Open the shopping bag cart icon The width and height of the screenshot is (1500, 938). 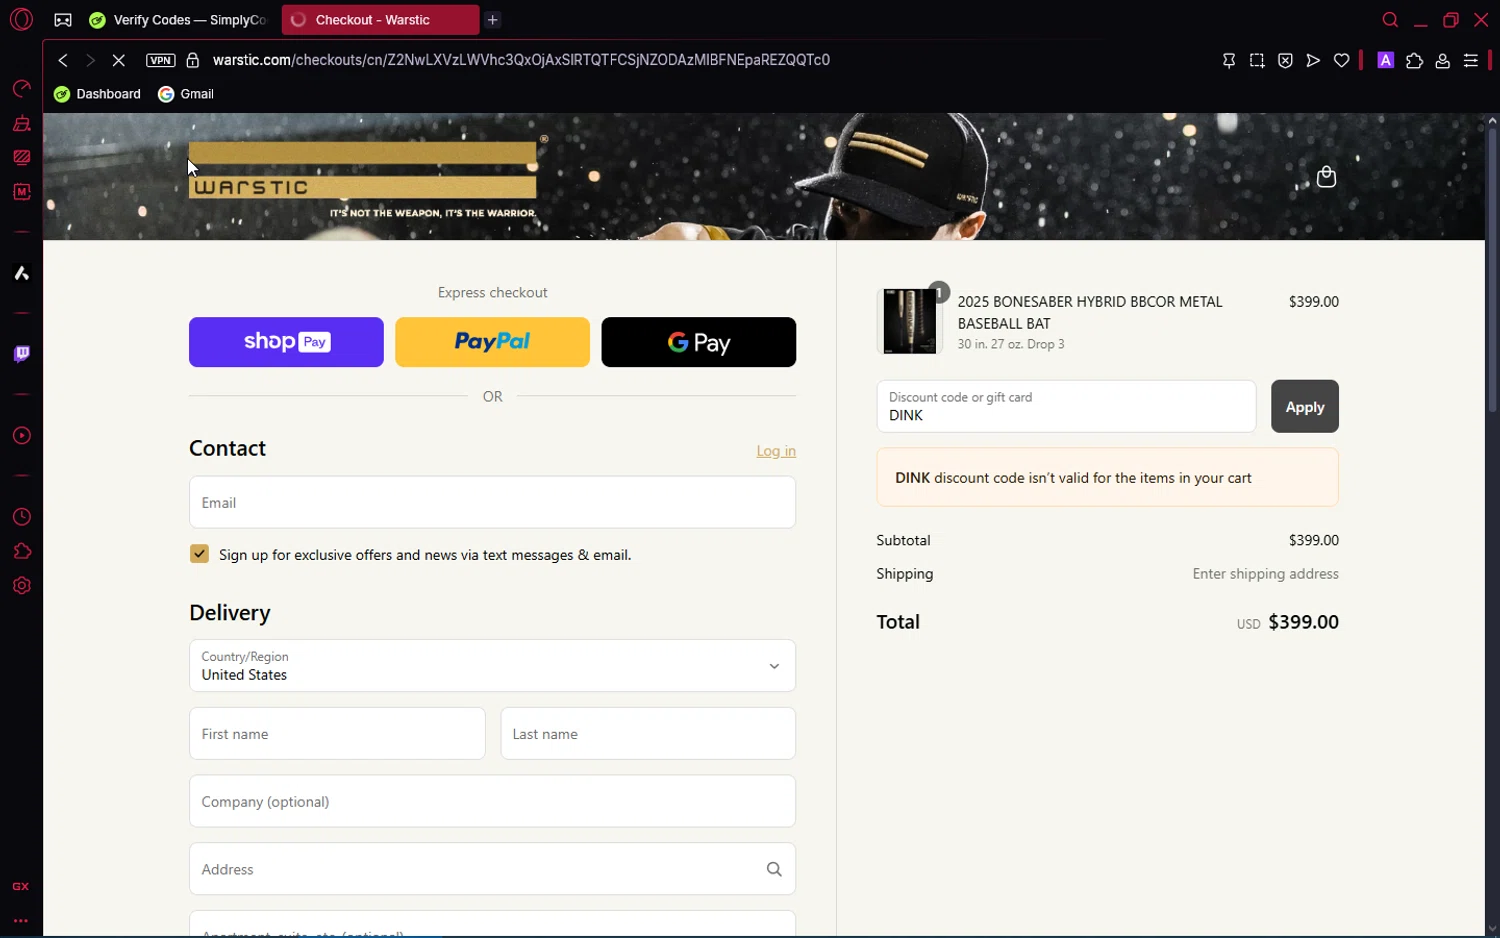[x=1326, y=177]
